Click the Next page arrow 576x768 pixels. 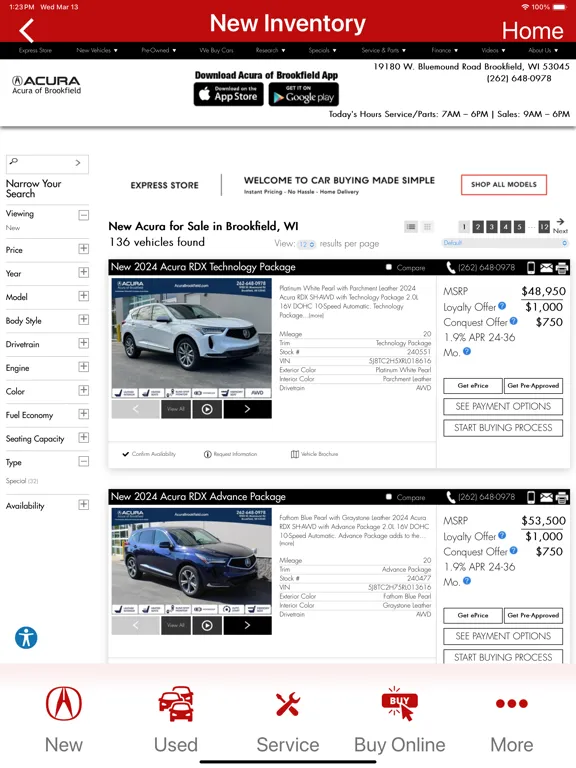pos(560,226)
